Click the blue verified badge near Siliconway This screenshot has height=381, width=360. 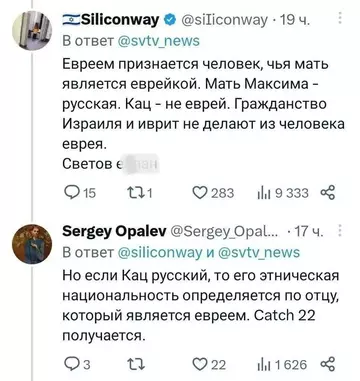click(171, 20)
